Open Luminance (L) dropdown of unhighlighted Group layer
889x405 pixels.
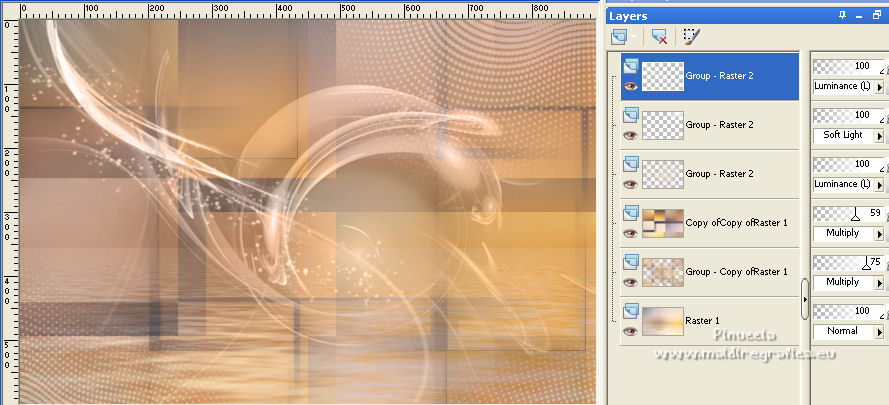(880, 184)
